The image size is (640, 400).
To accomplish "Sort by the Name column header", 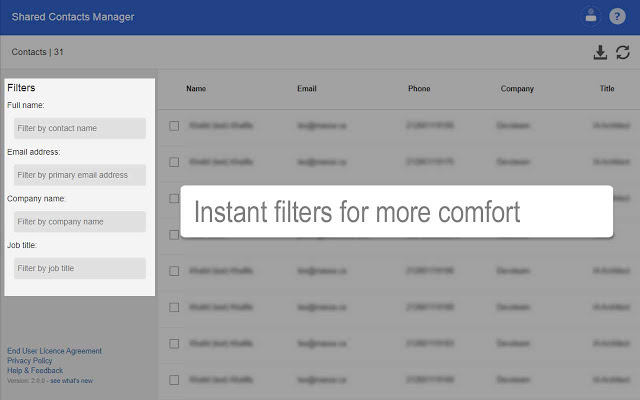I will 196,89.
